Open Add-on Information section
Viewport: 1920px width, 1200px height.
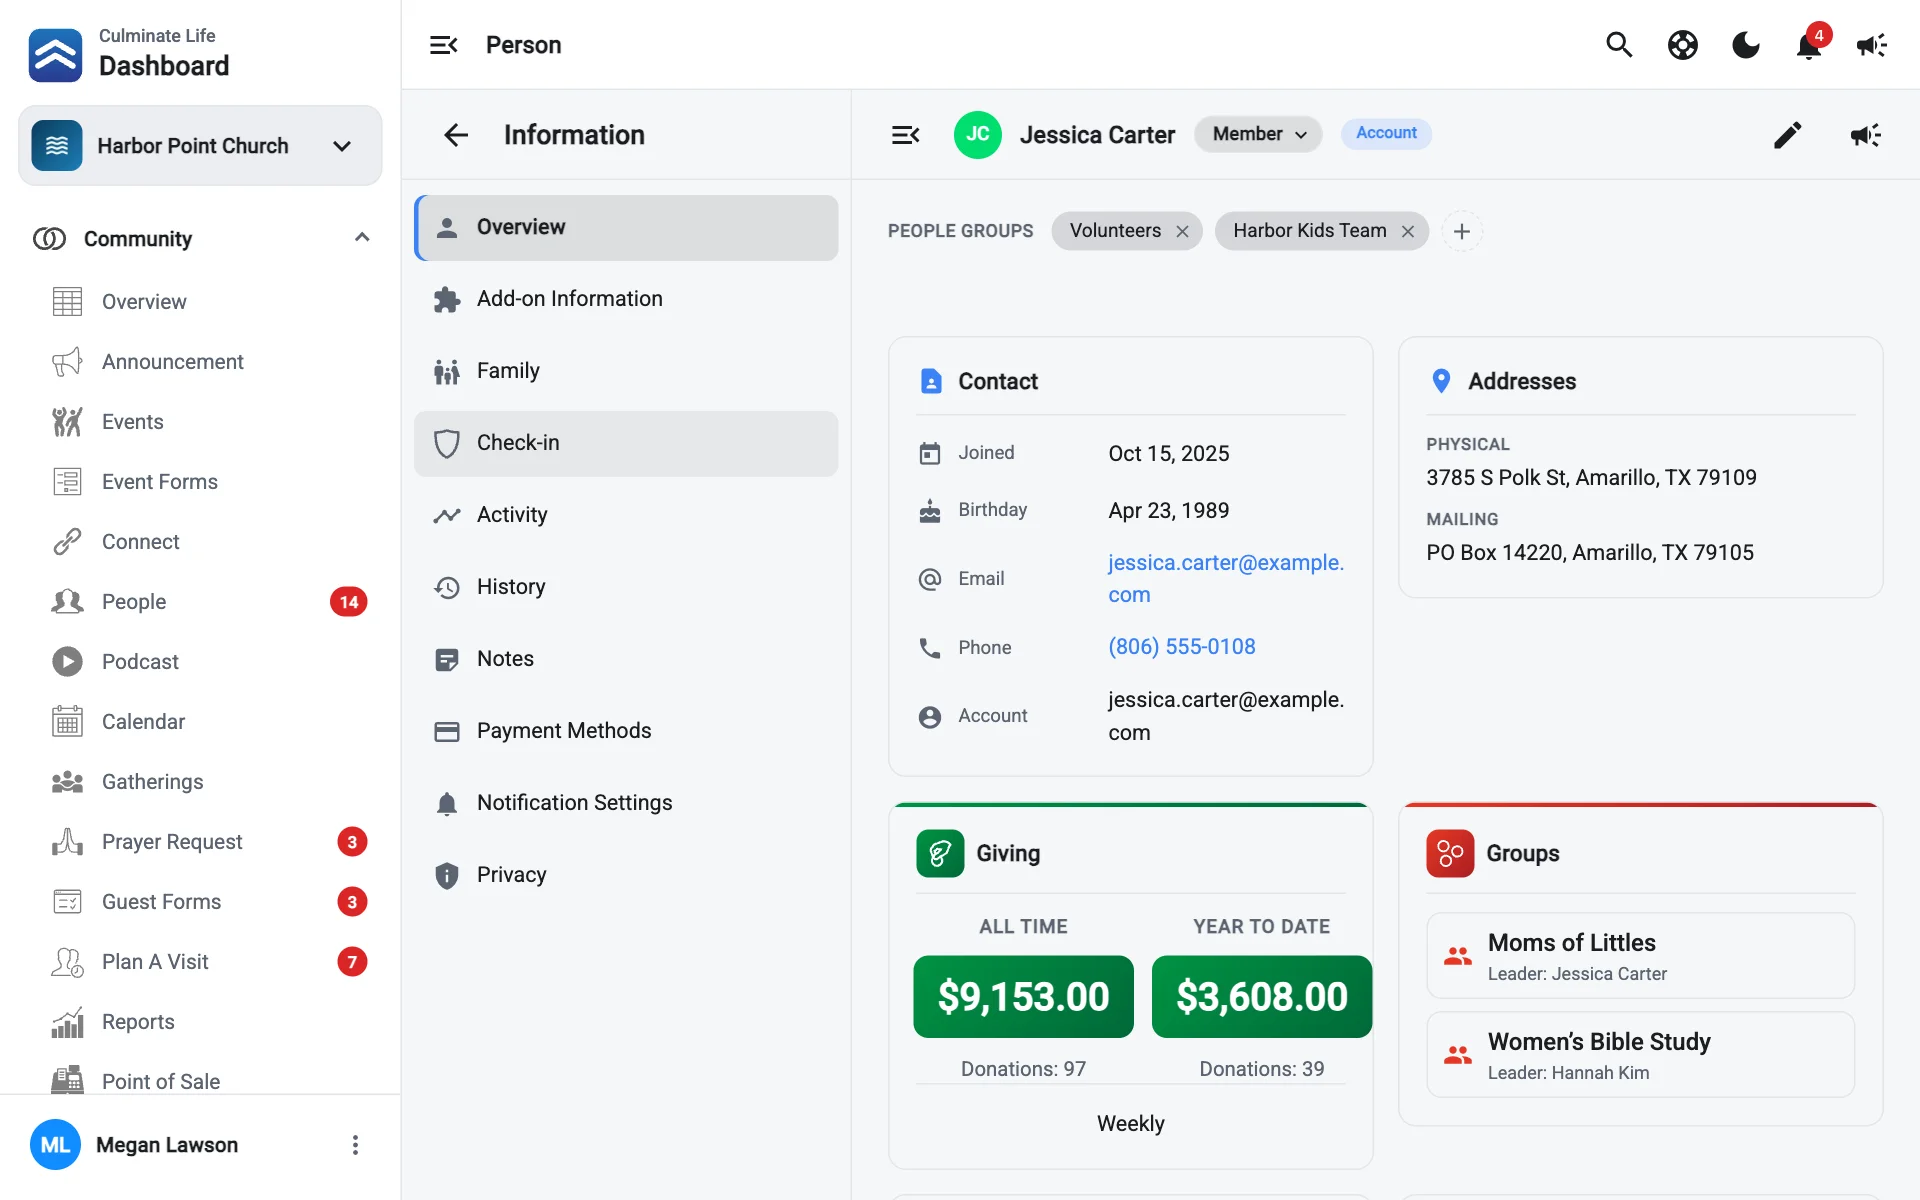[x=626, y=299]
